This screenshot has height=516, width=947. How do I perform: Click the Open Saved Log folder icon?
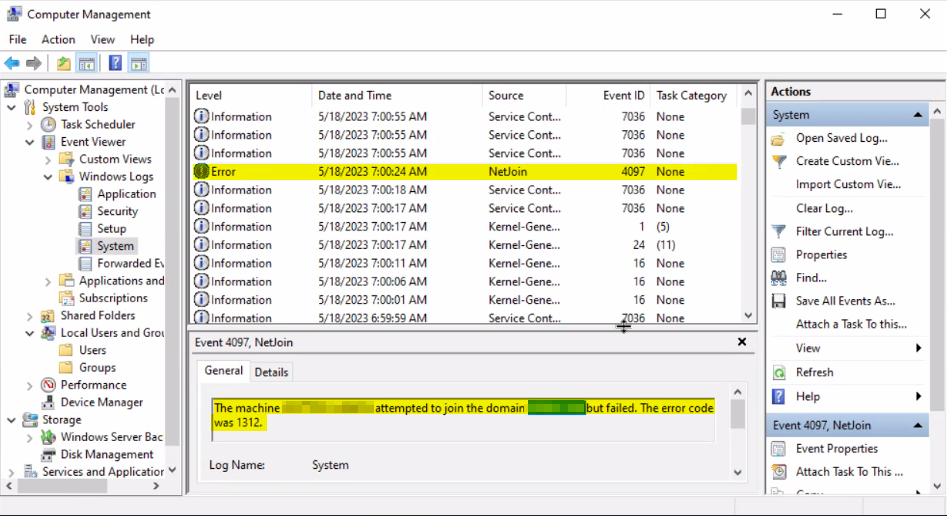click(x=778, y=140)
